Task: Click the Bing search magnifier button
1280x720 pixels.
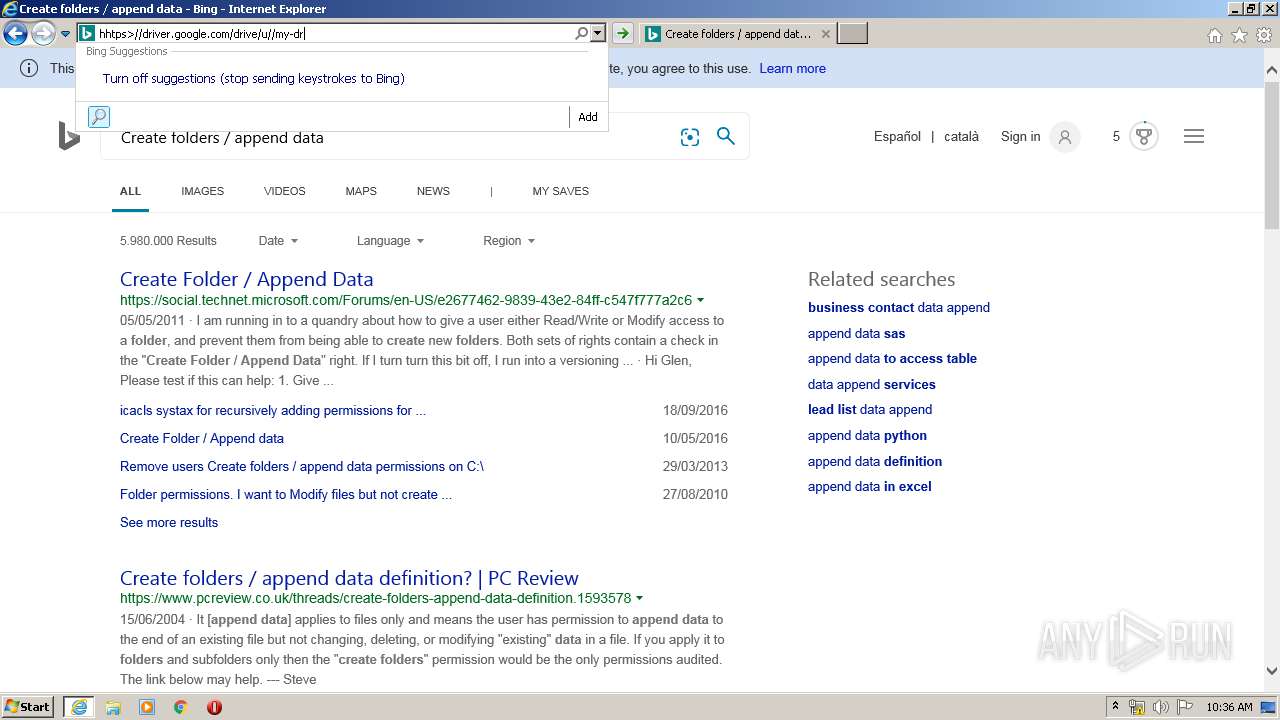Action: point(726,136)
